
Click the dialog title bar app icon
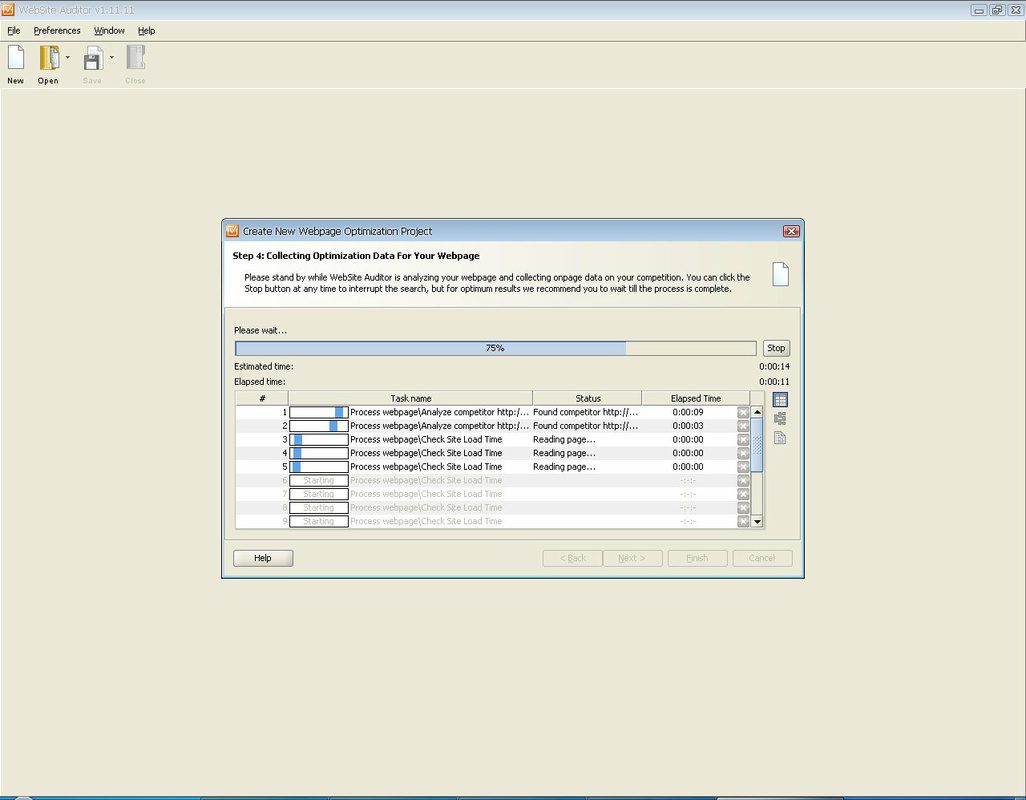(232, 231)
